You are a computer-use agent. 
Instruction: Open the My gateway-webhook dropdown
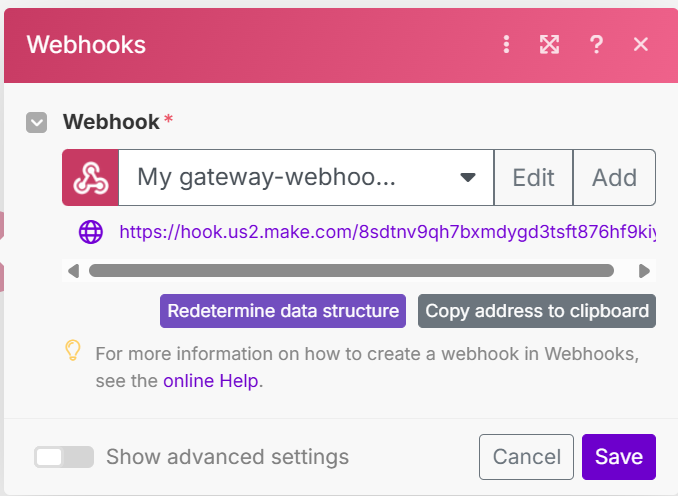290,177
